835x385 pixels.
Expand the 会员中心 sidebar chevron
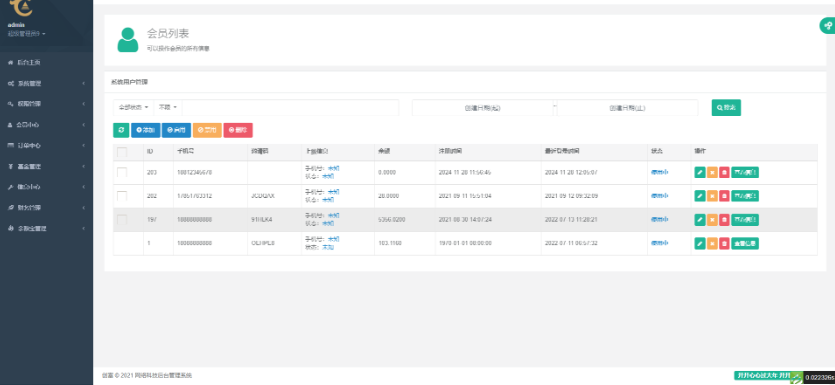click(x=84, y=125)
